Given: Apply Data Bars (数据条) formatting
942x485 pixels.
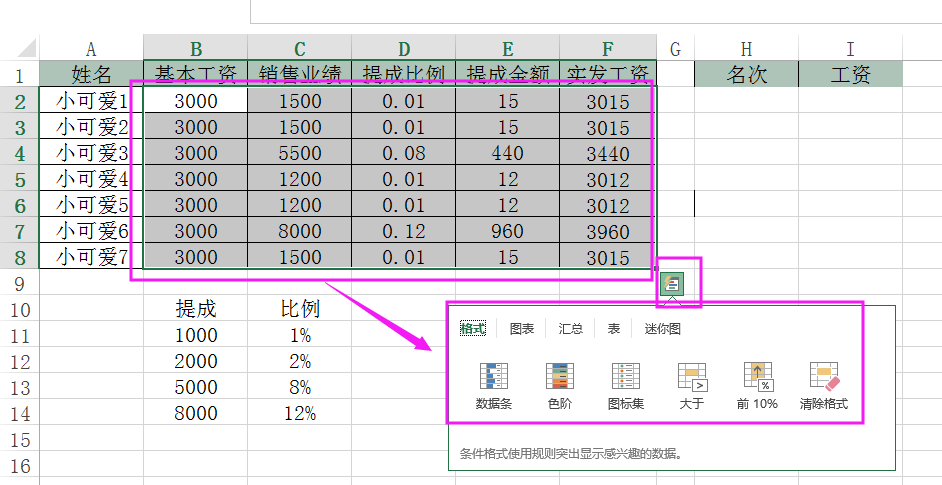Looking at the screenshot, I should (x=494, y=386).
